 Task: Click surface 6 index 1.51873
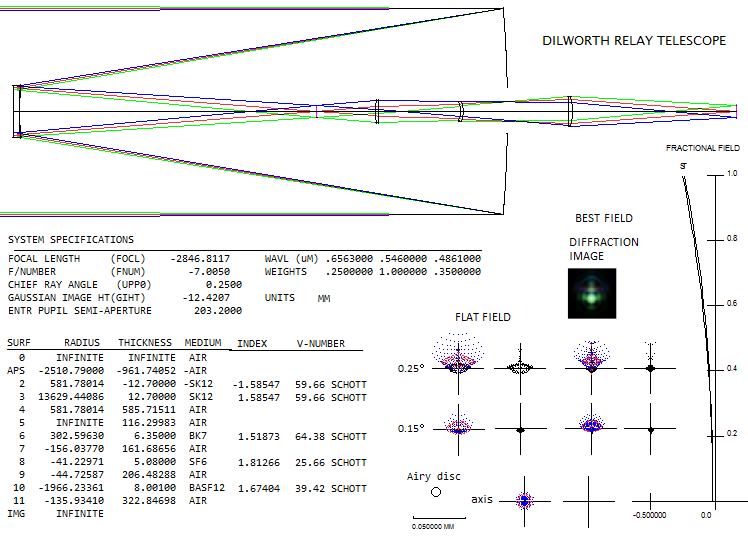(259, 436)
